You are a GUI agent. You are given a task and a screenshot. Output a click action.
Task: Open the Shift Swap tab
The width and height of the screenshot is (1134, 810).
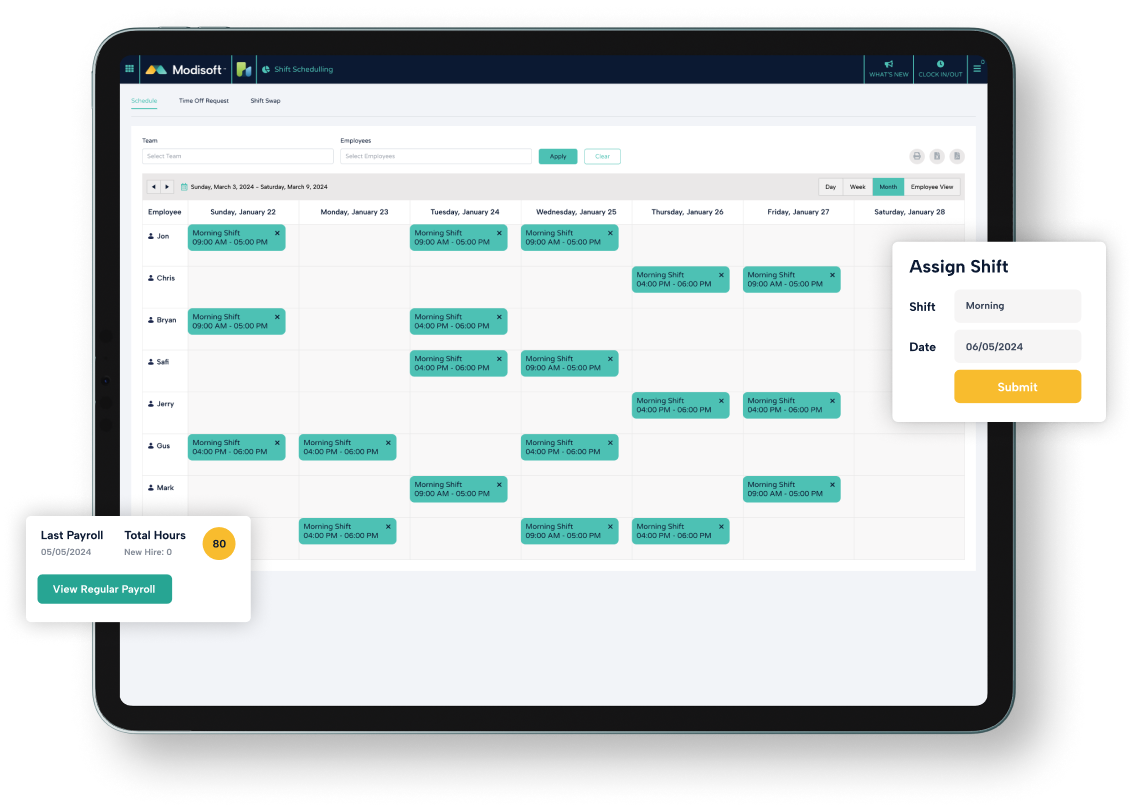point(264,101)
